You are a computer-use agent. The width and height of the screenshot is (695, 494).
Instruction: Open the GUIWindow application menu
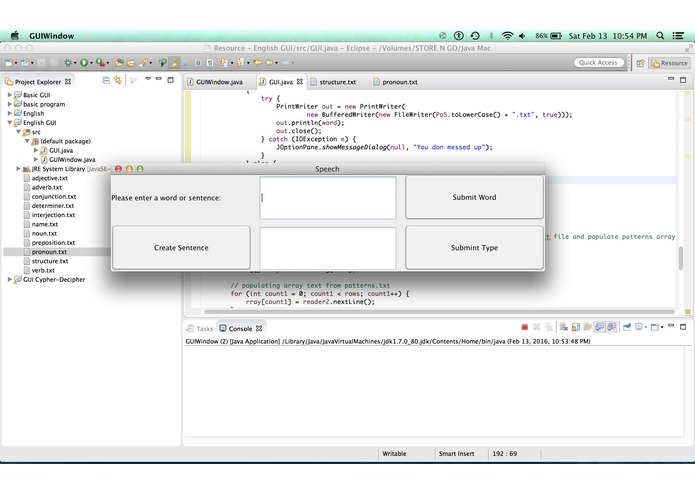51,36
